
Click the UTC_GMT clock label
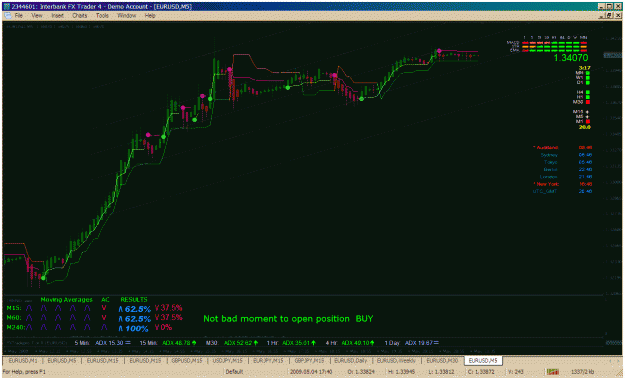click(x=545, y=191)
